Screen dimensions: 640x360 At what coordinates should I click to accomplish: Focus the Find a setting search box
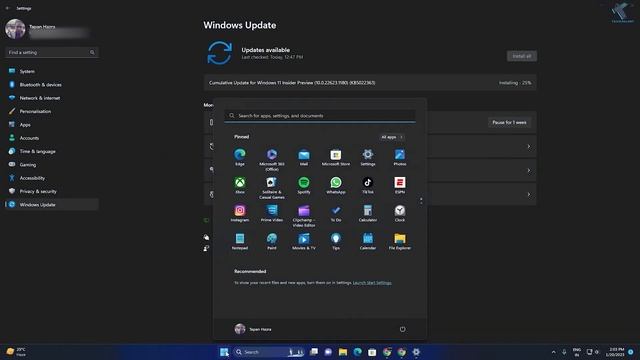[x=51, y=52]
